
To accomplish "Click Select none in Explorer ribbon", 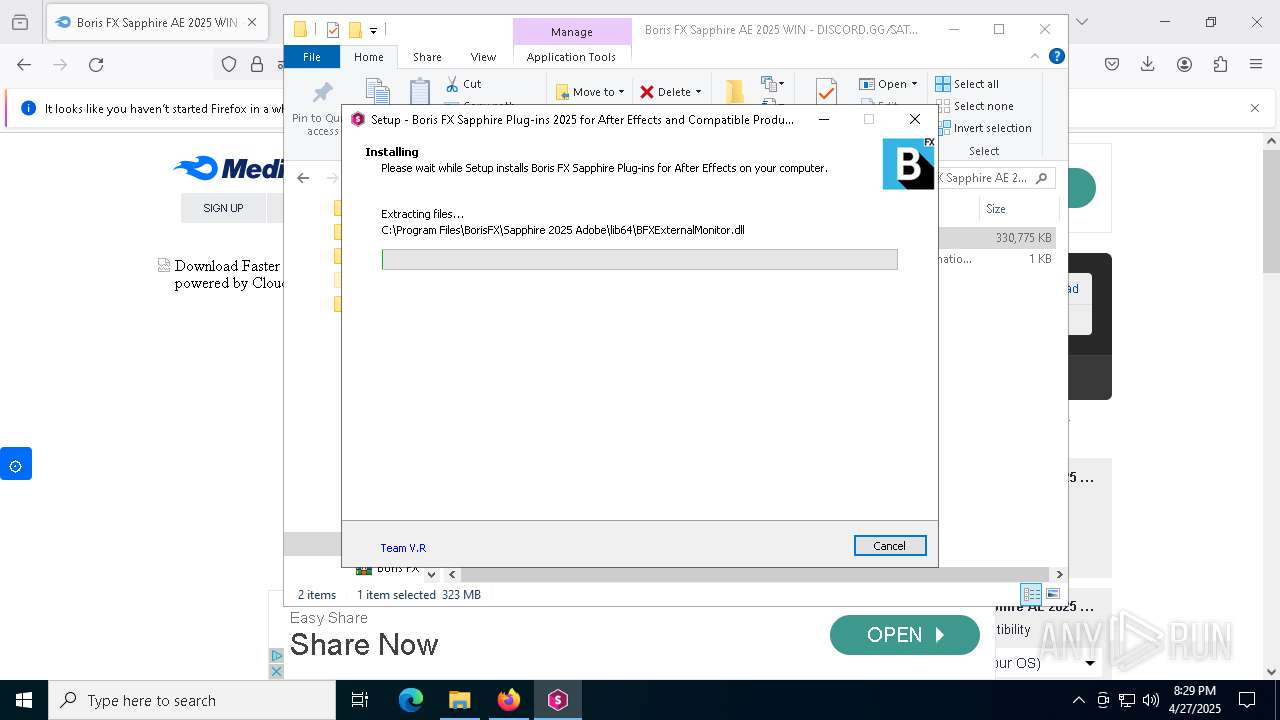I will click(x=975, y=106).
